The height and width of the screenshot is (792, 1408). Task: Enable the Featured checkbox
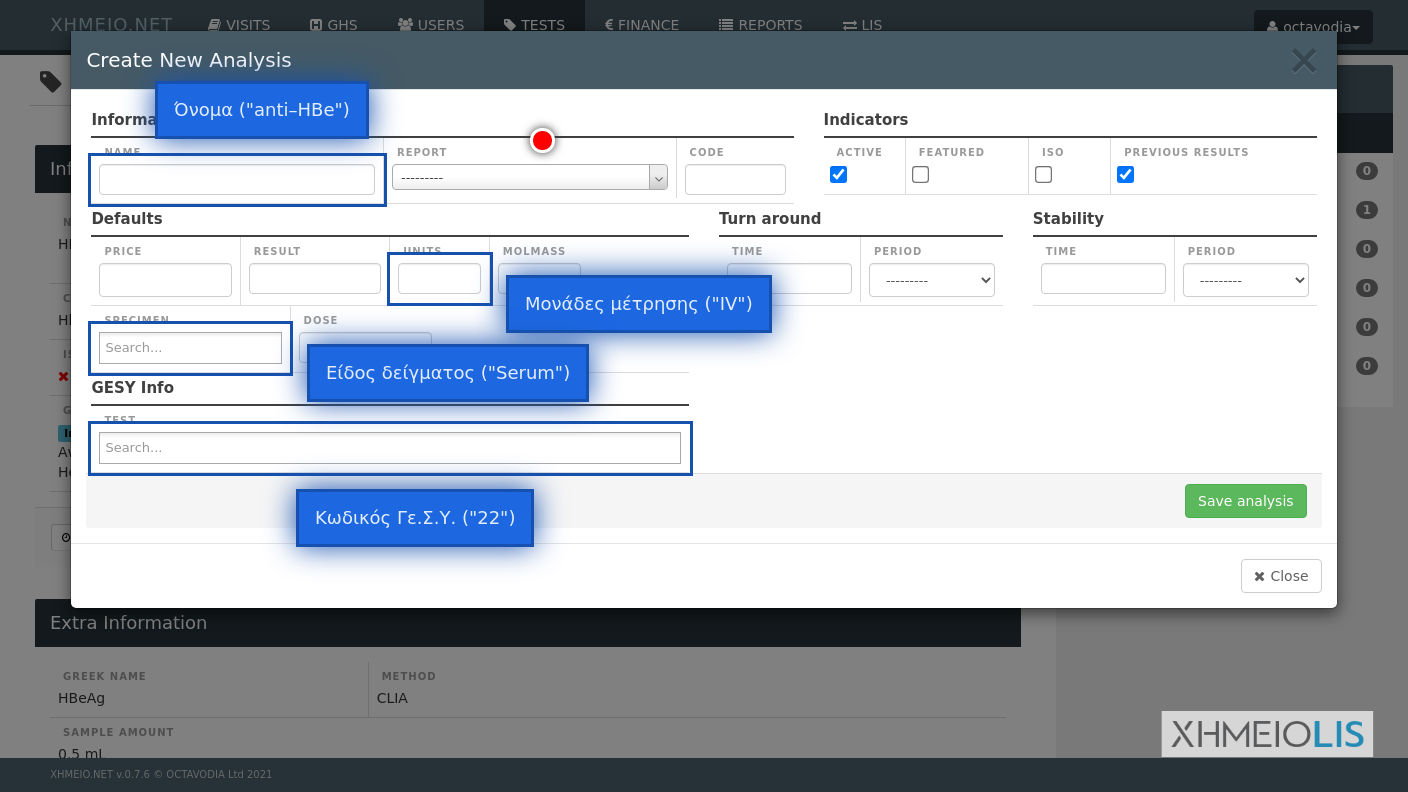[920, 175]
